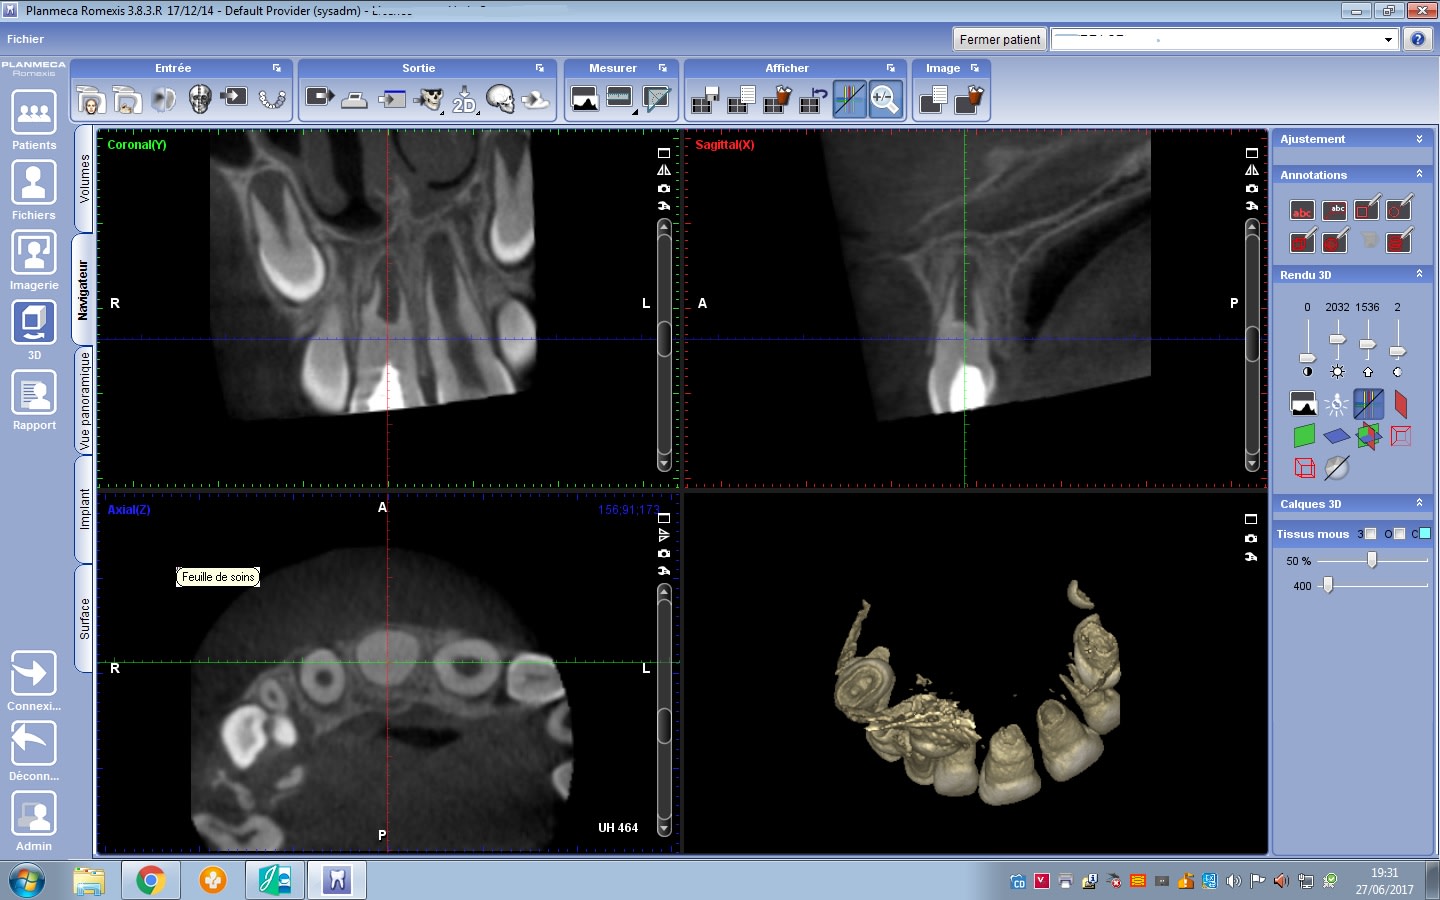
Task: Click the green coronal plane icon
Action: coord(1304,436)
